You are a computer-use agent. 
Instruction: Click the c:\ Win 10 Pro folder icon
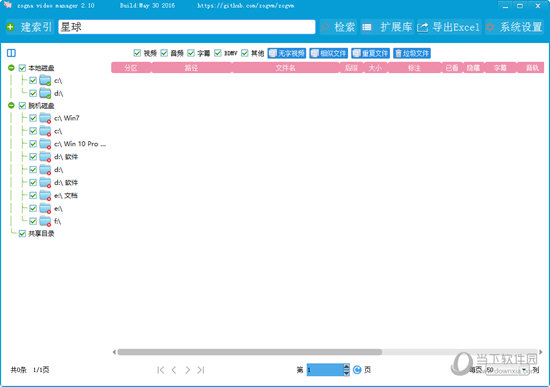tap(45, 144)
